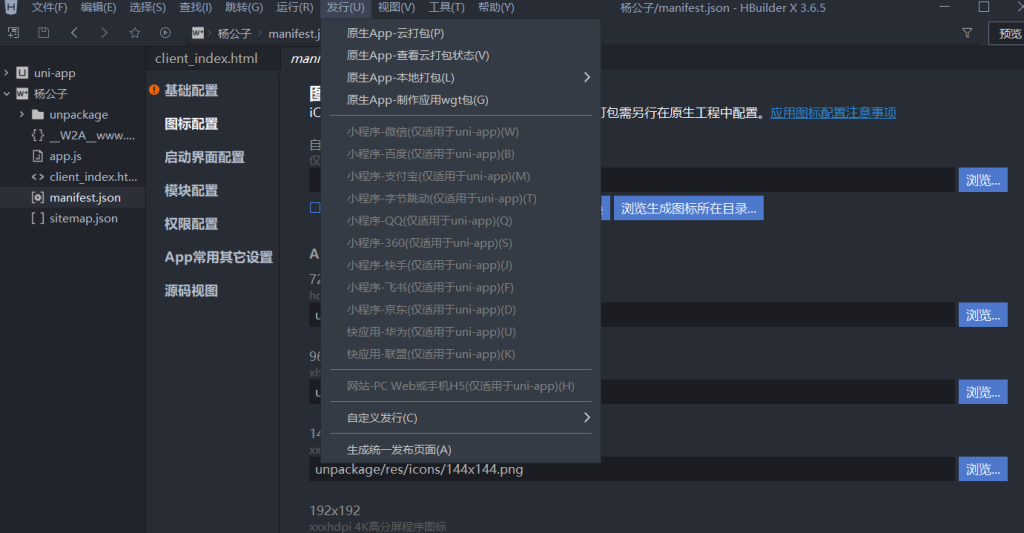Open the 文件(F) menu
The height and width of the screenshot is (533, 1024).
point(50,8)
